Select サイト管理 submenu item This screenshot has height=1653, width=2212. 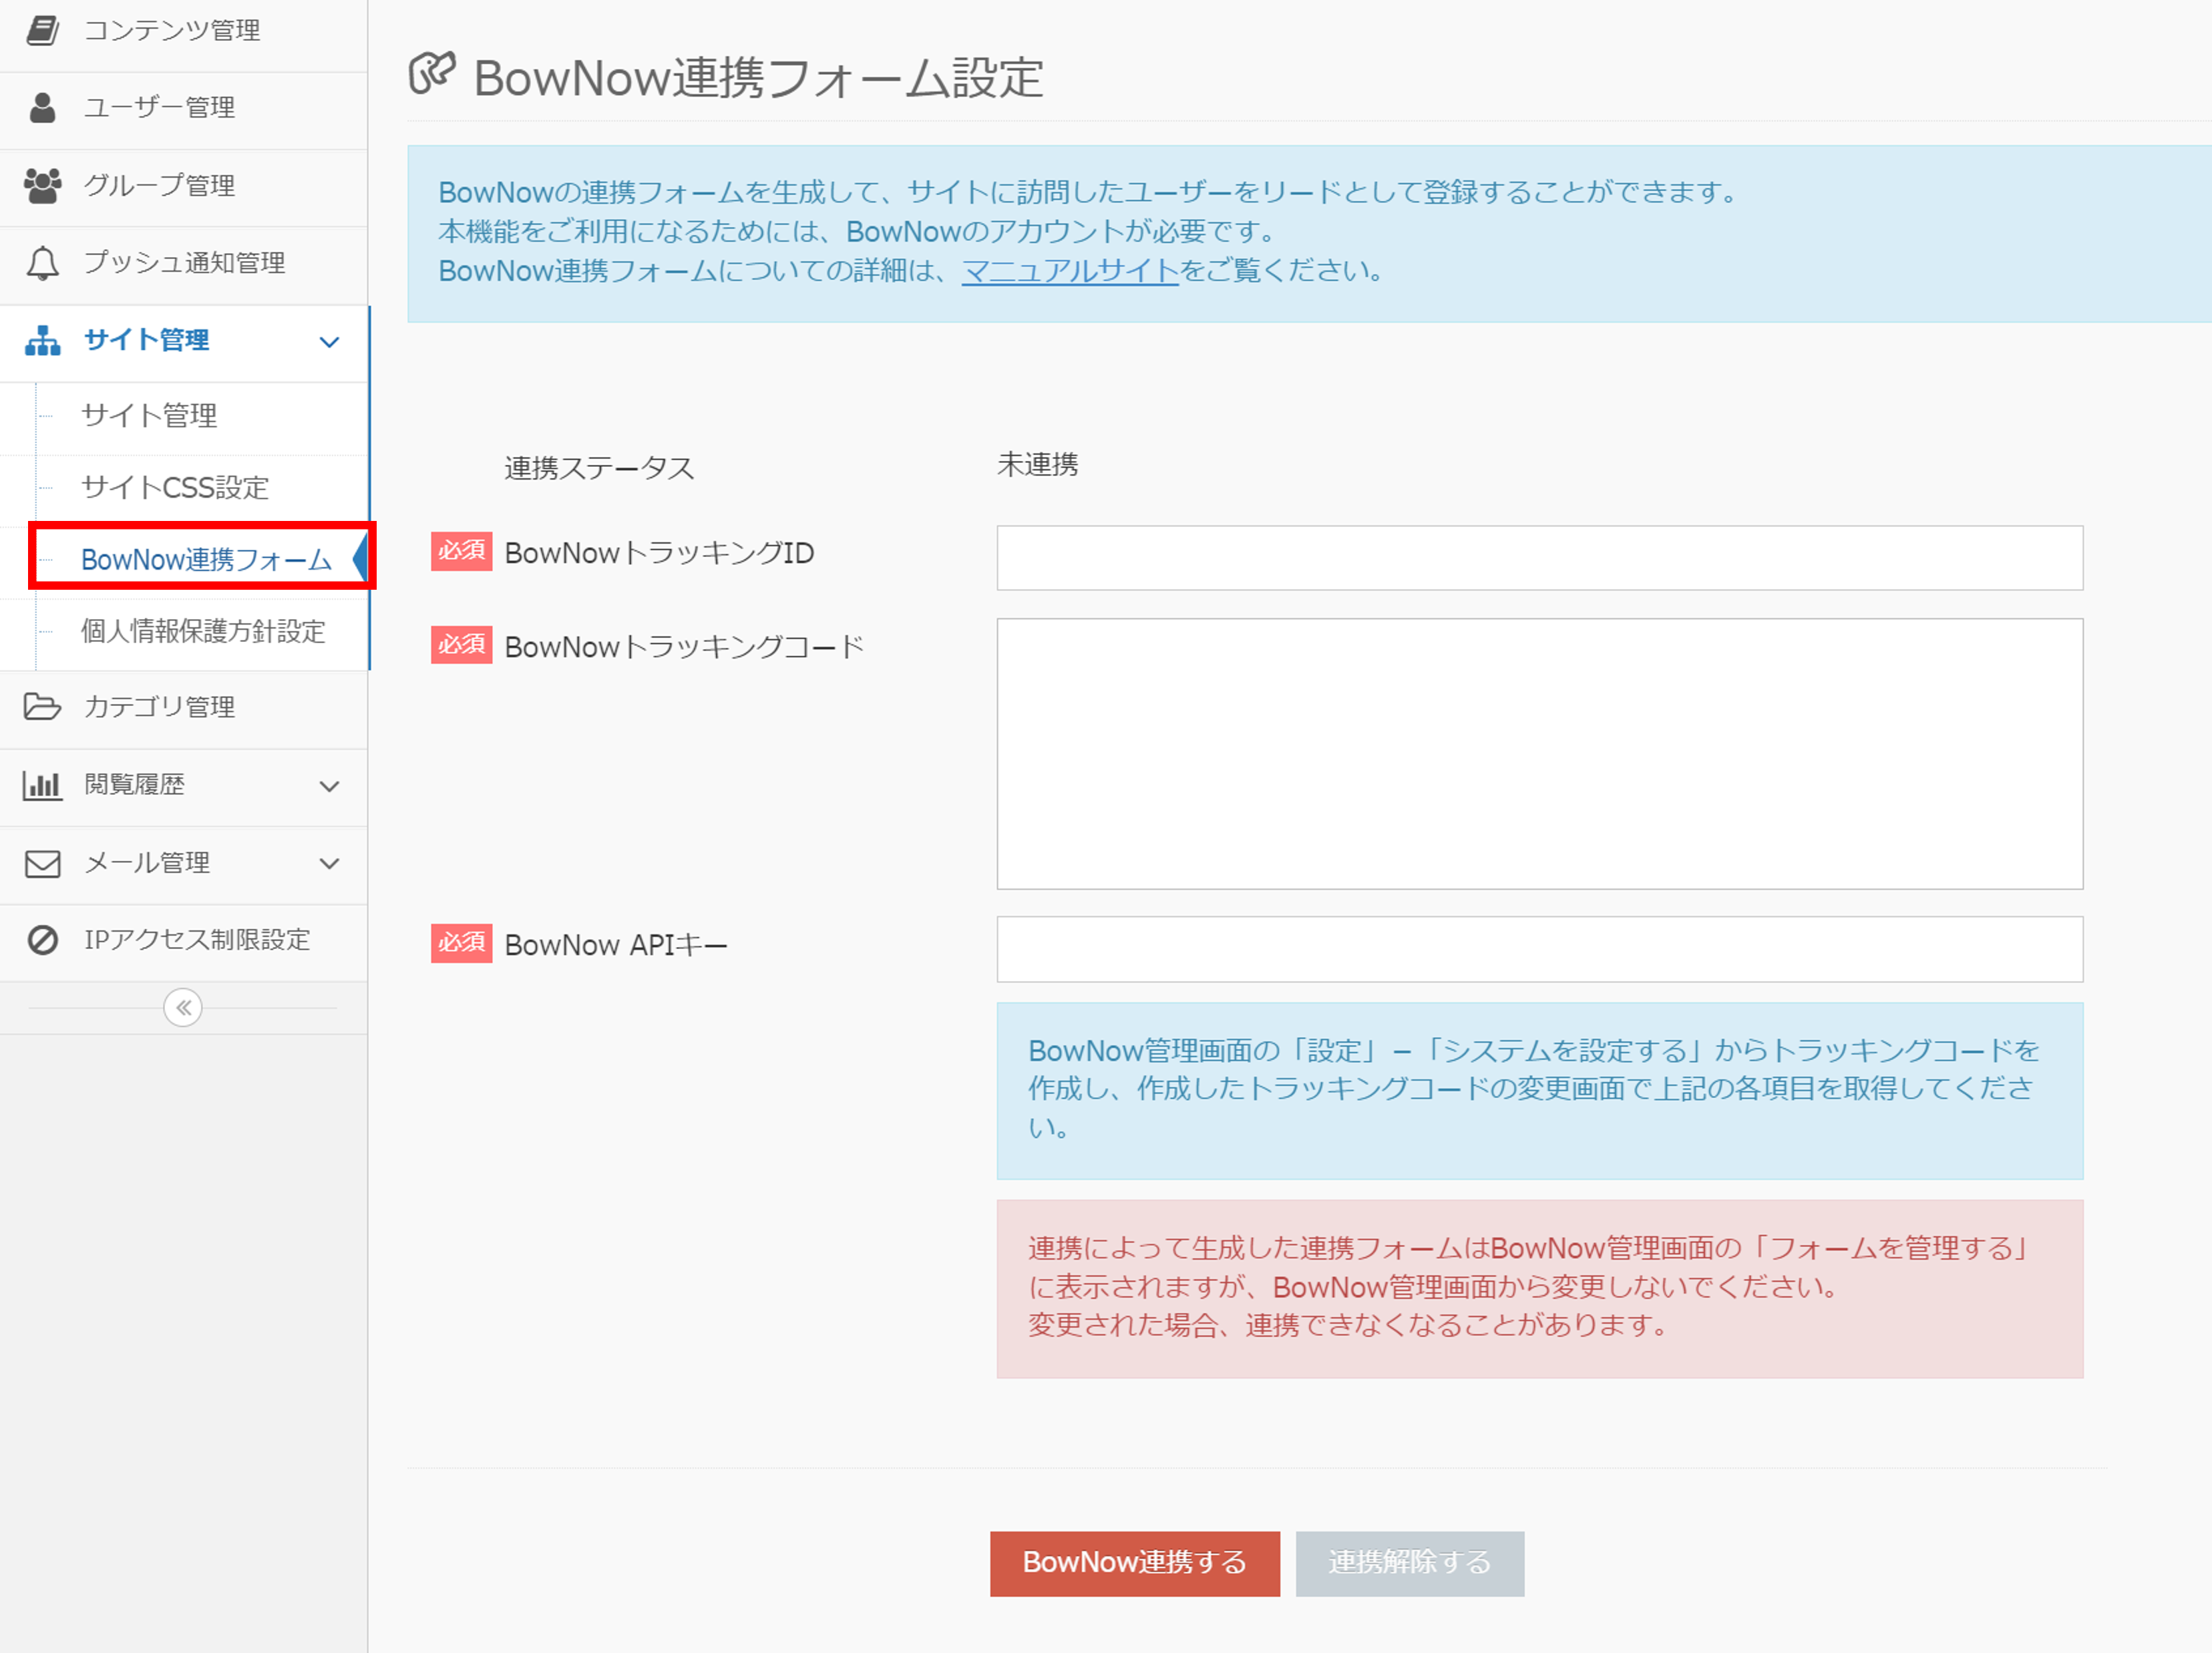pyautogui.click(x=149, y=415)
